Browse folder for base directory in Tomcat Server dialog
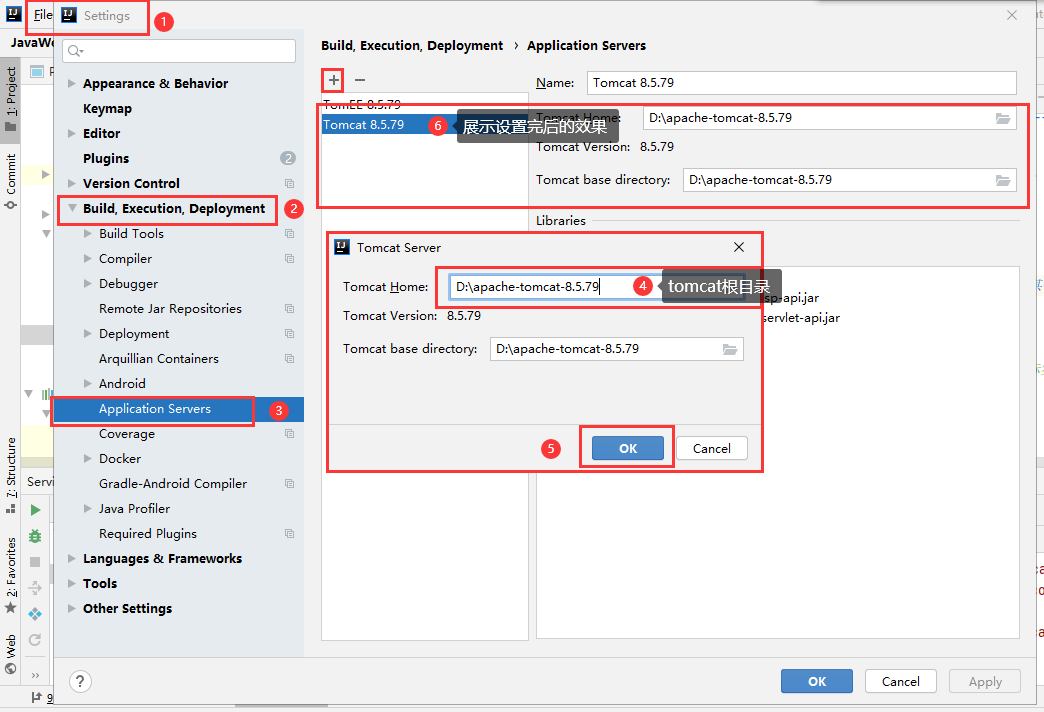The image size is (1044, 712). tap(730, 350)
